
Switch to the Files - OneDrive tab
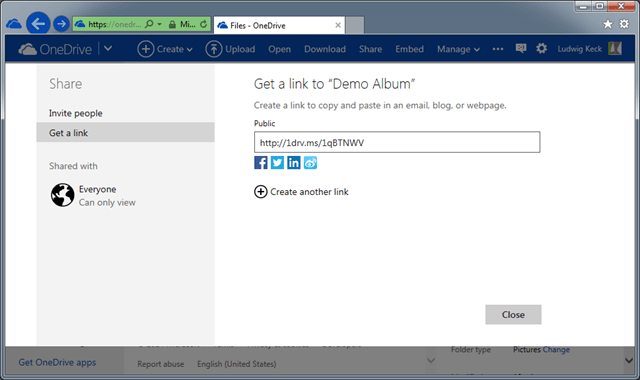(x=279, y=25)
